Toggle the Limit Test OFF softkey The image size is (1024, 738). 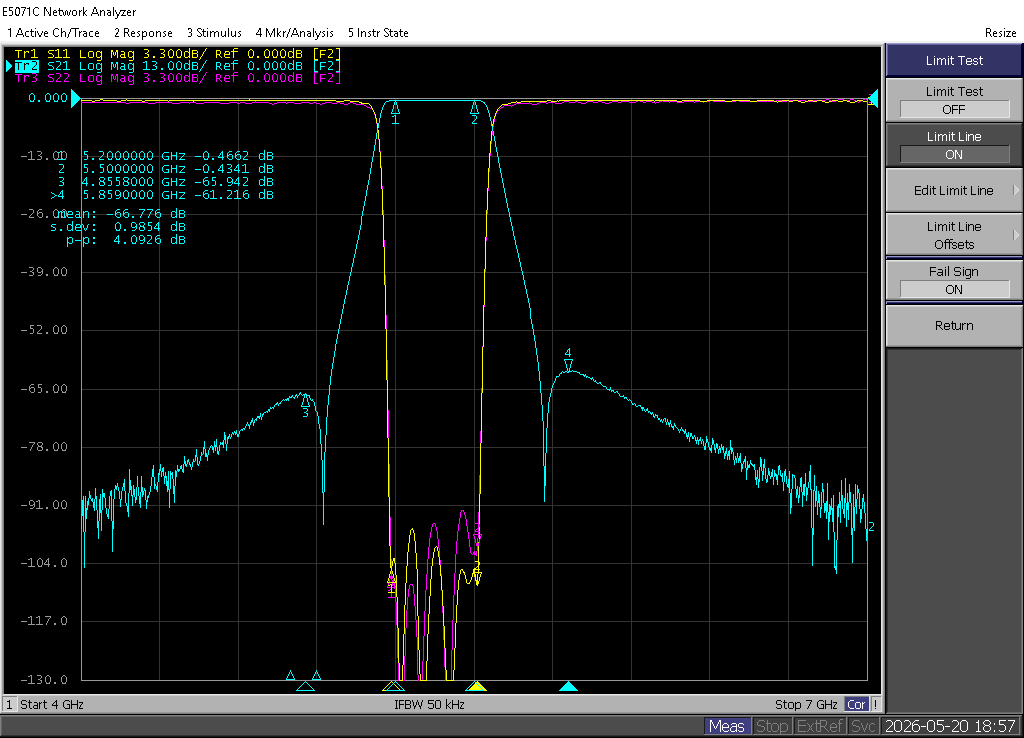click(954, 100)
